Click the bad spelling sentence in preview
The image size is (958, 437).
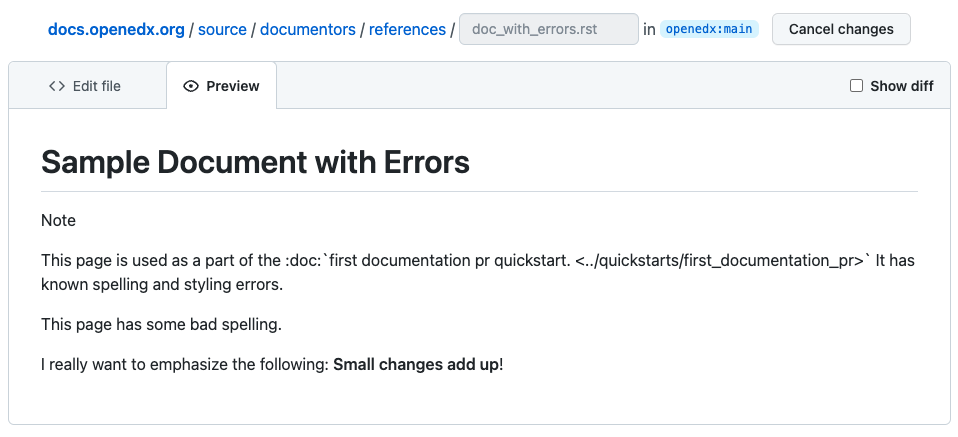click(162, 324)
